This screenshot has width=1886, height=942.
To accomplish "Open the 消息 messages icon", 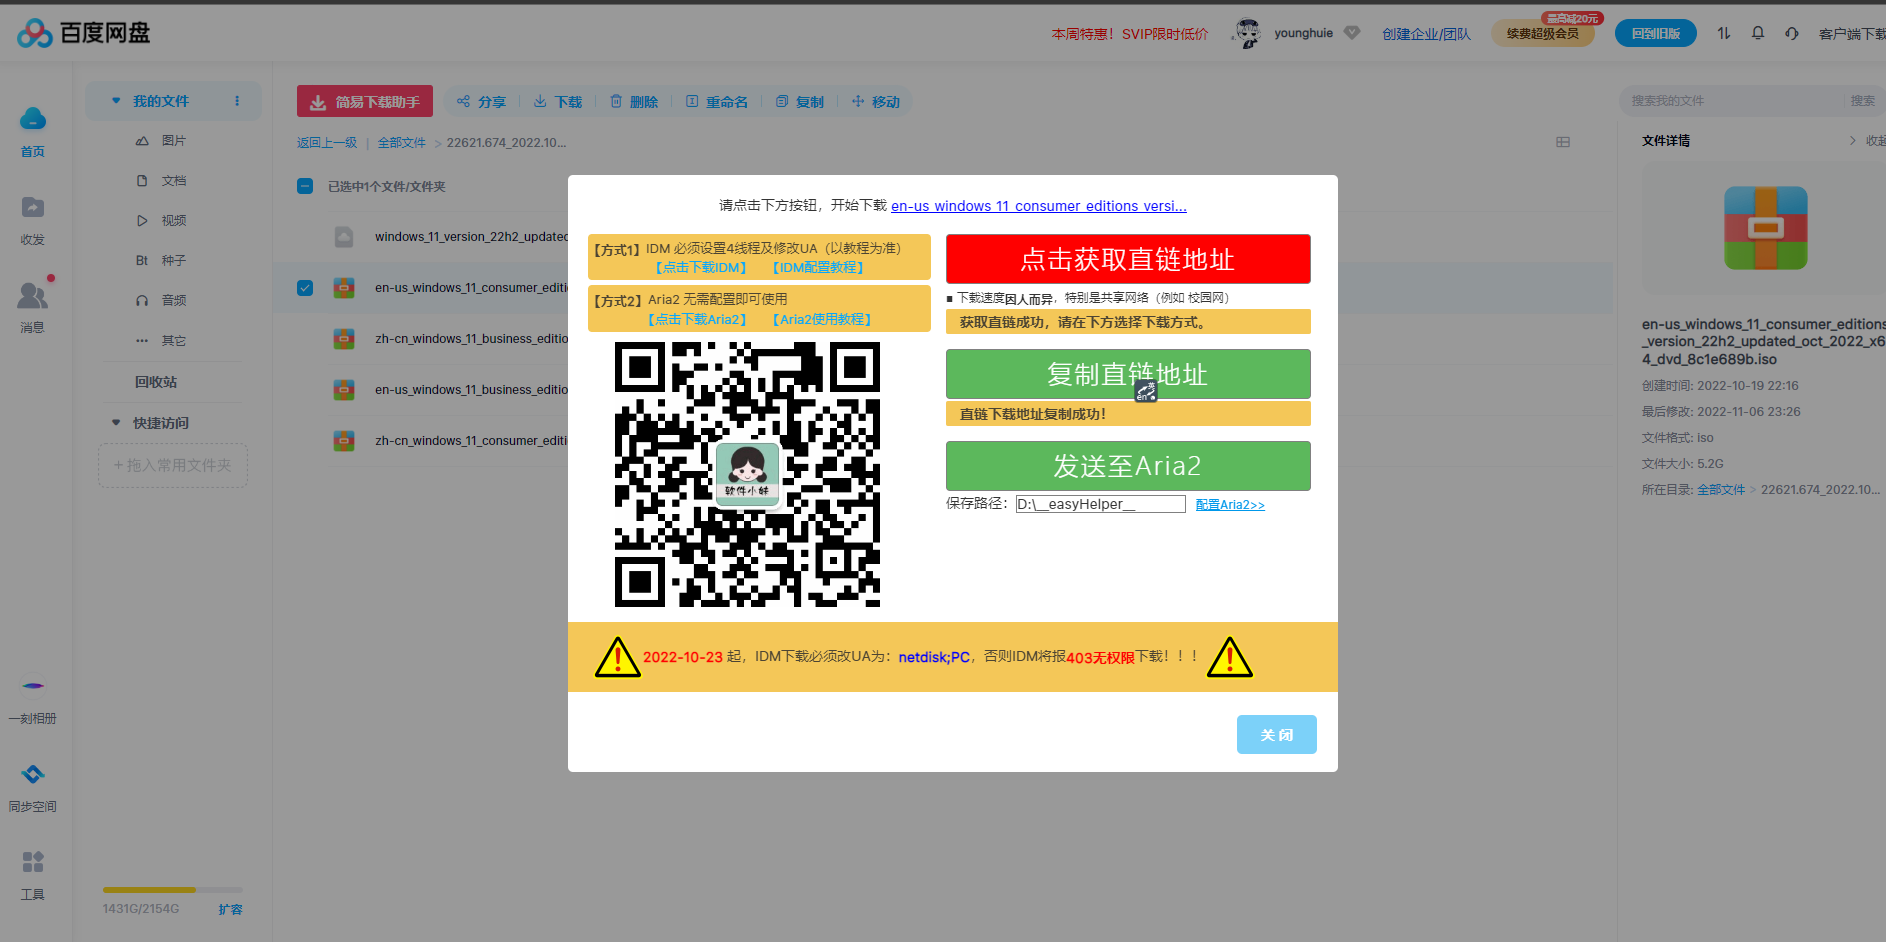I will (x=32, y=296).
